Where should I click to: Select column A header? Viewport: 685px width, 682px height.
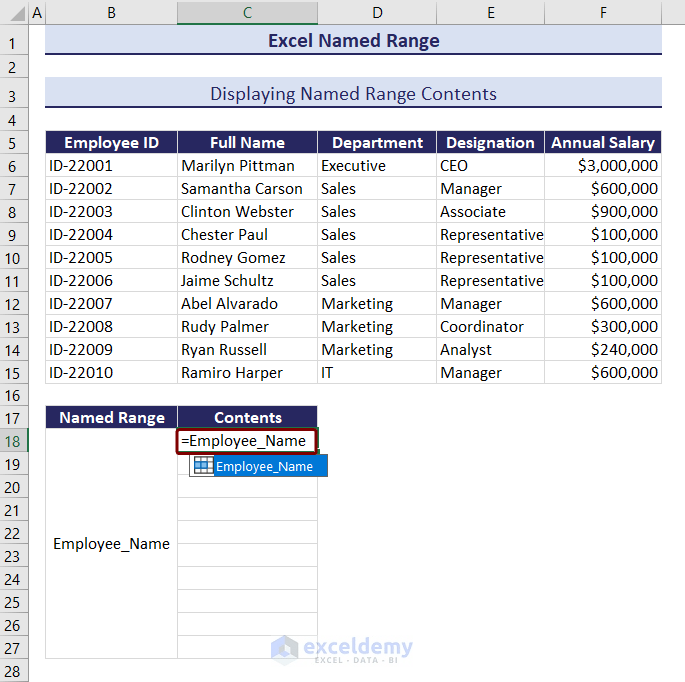pyautogui.click(x=37, y=12)
